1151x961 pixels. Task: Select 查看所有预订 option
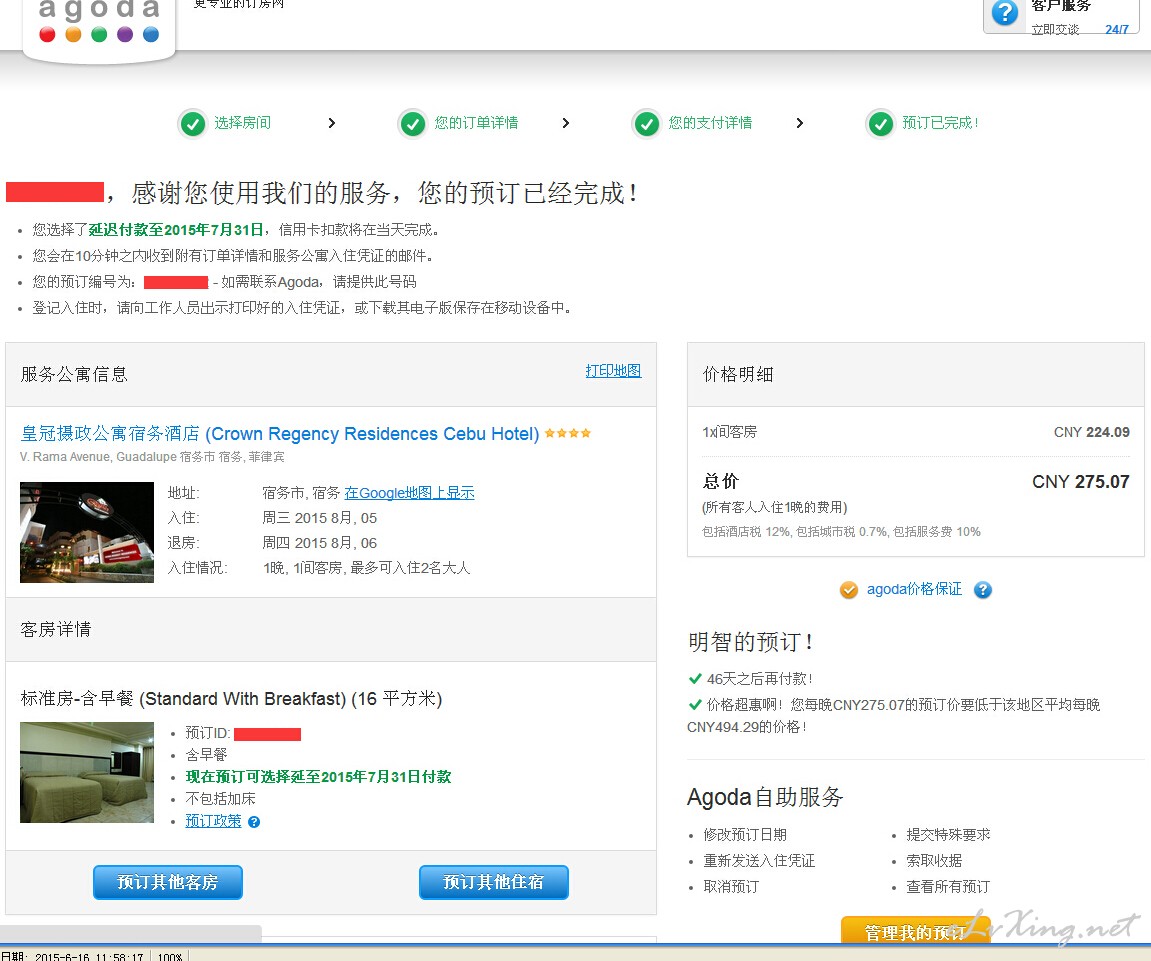click(x=948, y=886)
